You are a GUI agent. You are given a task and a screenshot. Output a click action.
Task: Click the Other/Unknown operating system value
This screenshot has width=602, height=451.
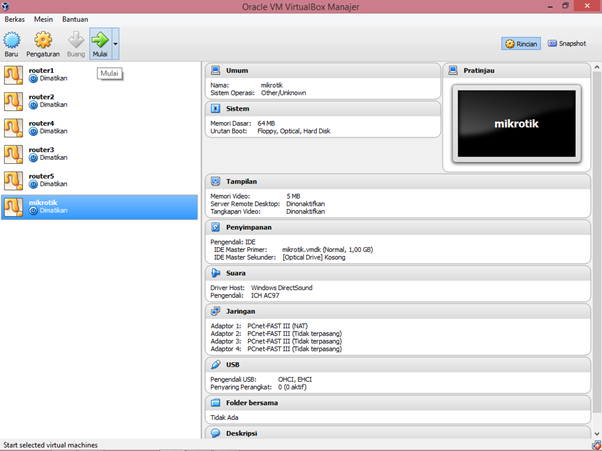coord(283,93)
